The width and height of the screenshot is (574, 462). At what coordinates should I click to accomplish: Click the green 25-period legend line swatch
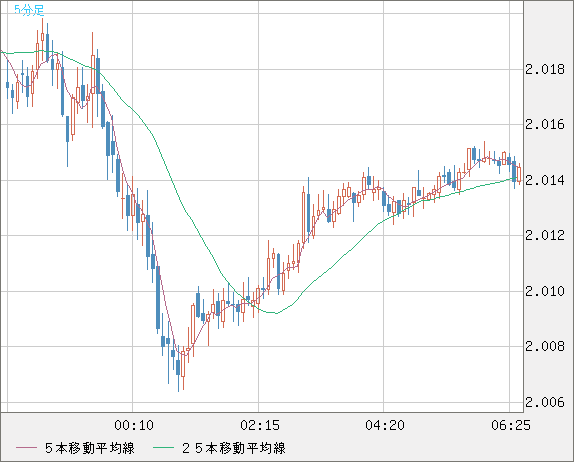point(163,448)
